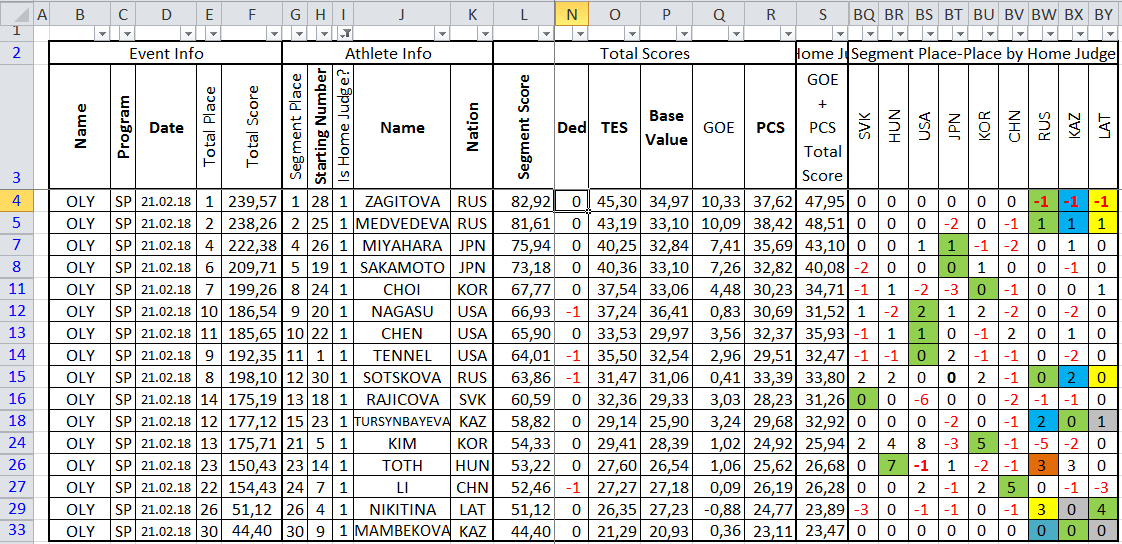Click the 'Nation' column title cell

[x=472, y=127]
